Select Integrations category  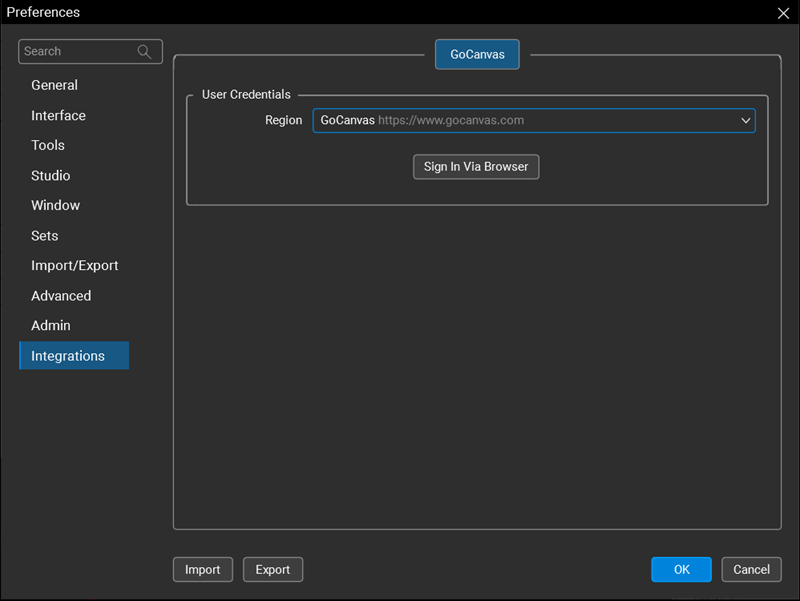pyautogui.click(x=74, y=356)
